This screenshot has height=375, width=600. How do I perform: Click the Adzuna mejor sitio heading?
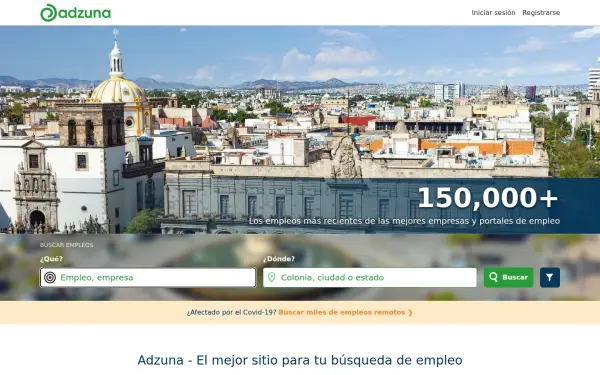tap(300, 360)
